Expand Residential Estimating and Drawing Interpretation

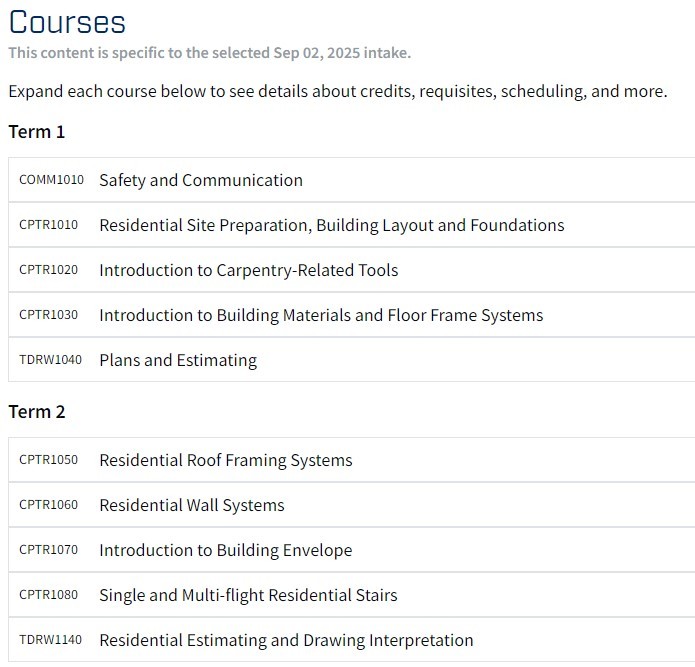351,640
